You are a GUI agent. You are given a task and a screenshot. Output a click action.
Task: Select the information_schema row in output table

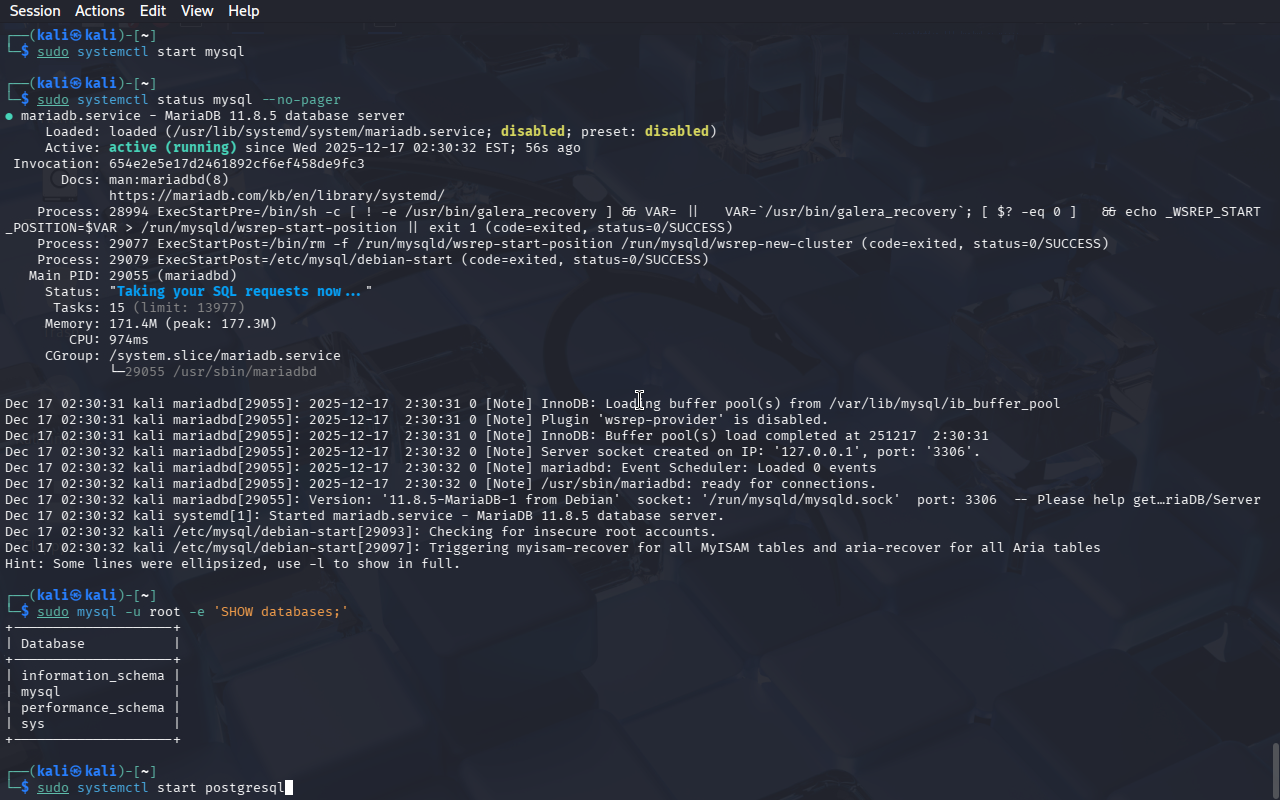92,676
